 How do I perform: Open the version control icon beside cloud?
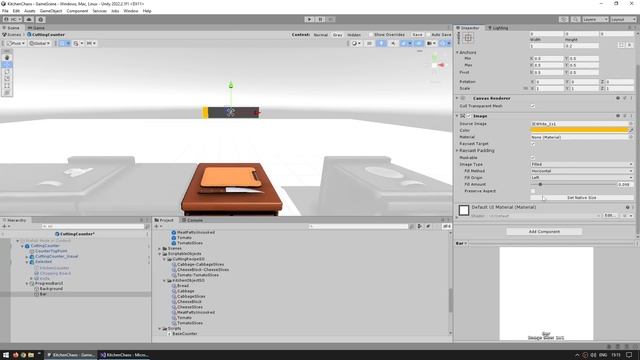tap(40, 19)
